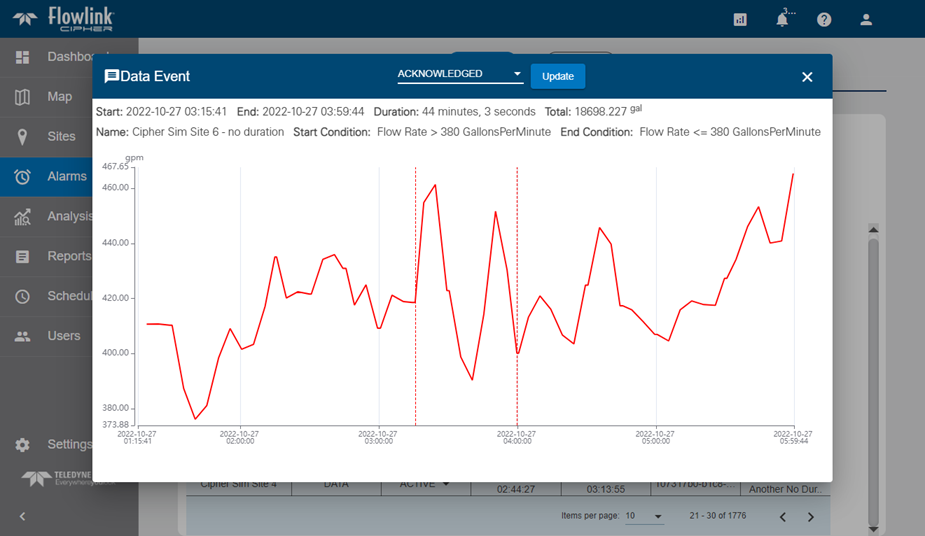This screenshot has height=536, width=925.
Task: Go to the Reports section
Action: [70, 257]
